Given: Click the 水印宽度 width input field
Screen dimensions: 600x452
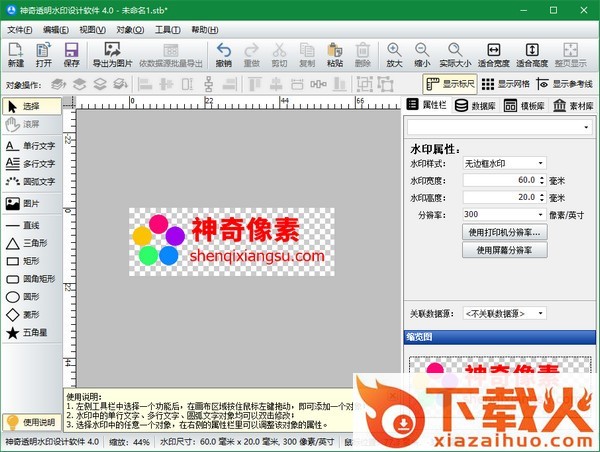Looking at the screenshot, I should pos(501,180).
